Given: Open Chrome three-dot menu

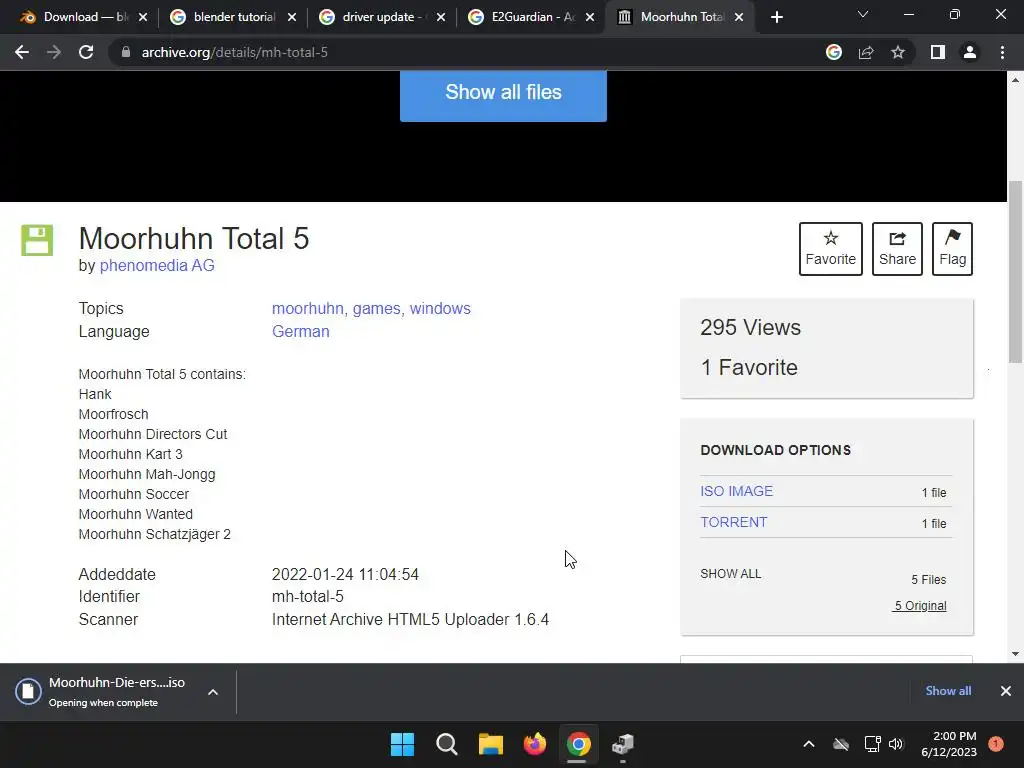Looking at the screenshot, I should (1002, 52).
